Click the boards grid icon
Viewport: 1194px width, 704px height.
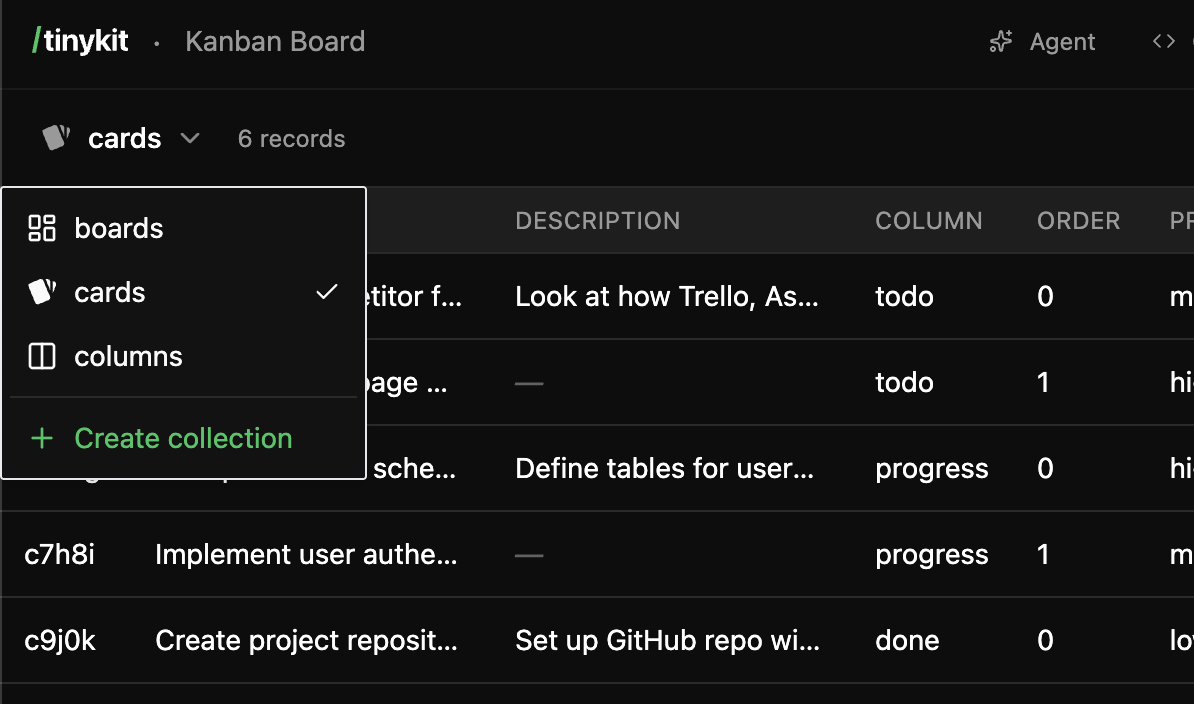pos(42,228)
